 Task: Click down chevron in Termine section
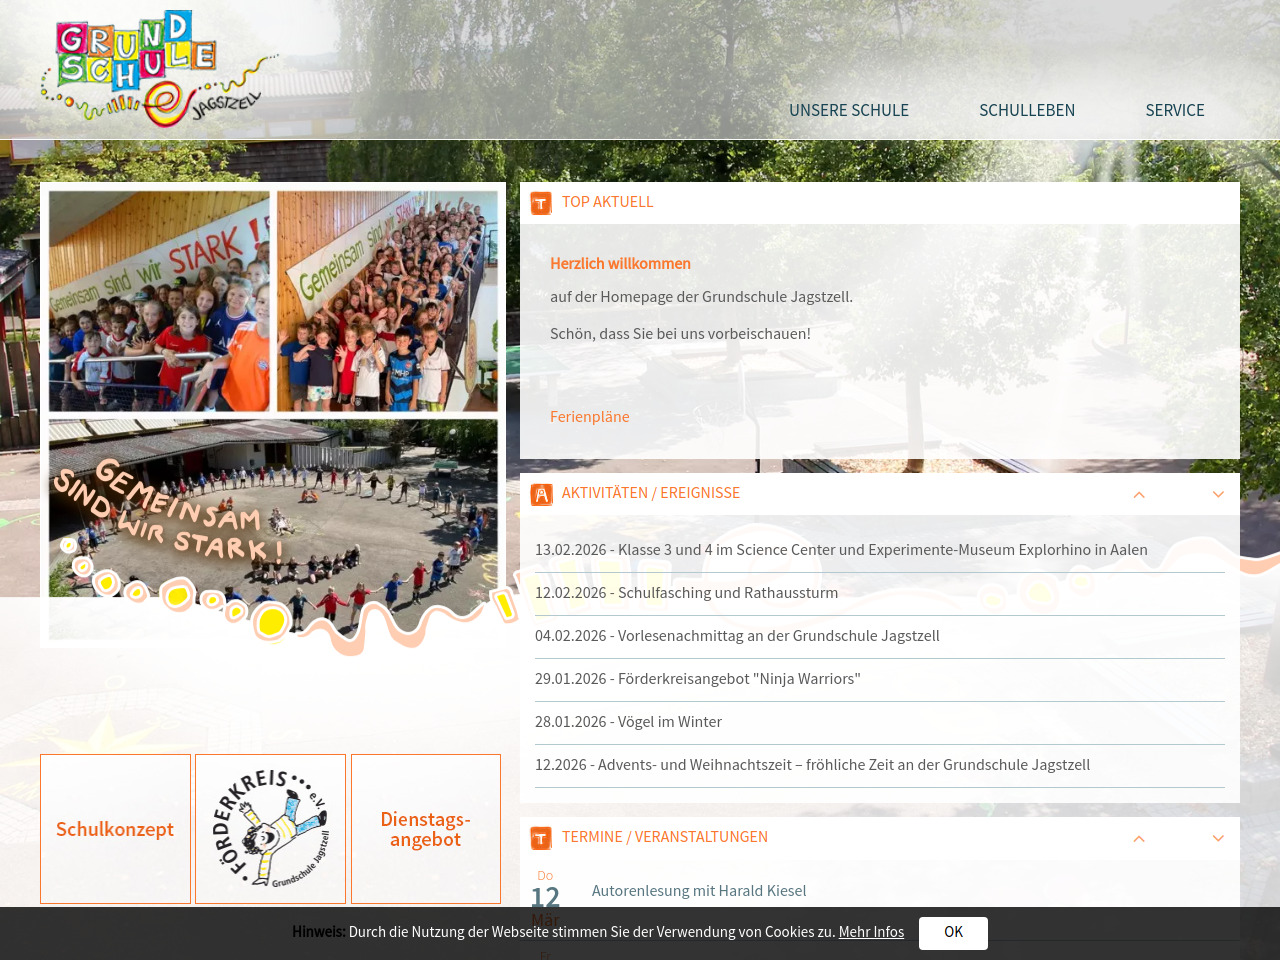coord(1218,839)
